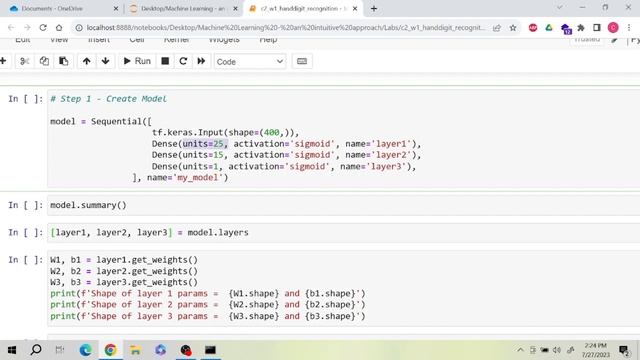The image size is (640, 360).
Task: Copy selected cells icon
Action: (x=44, y=61)
